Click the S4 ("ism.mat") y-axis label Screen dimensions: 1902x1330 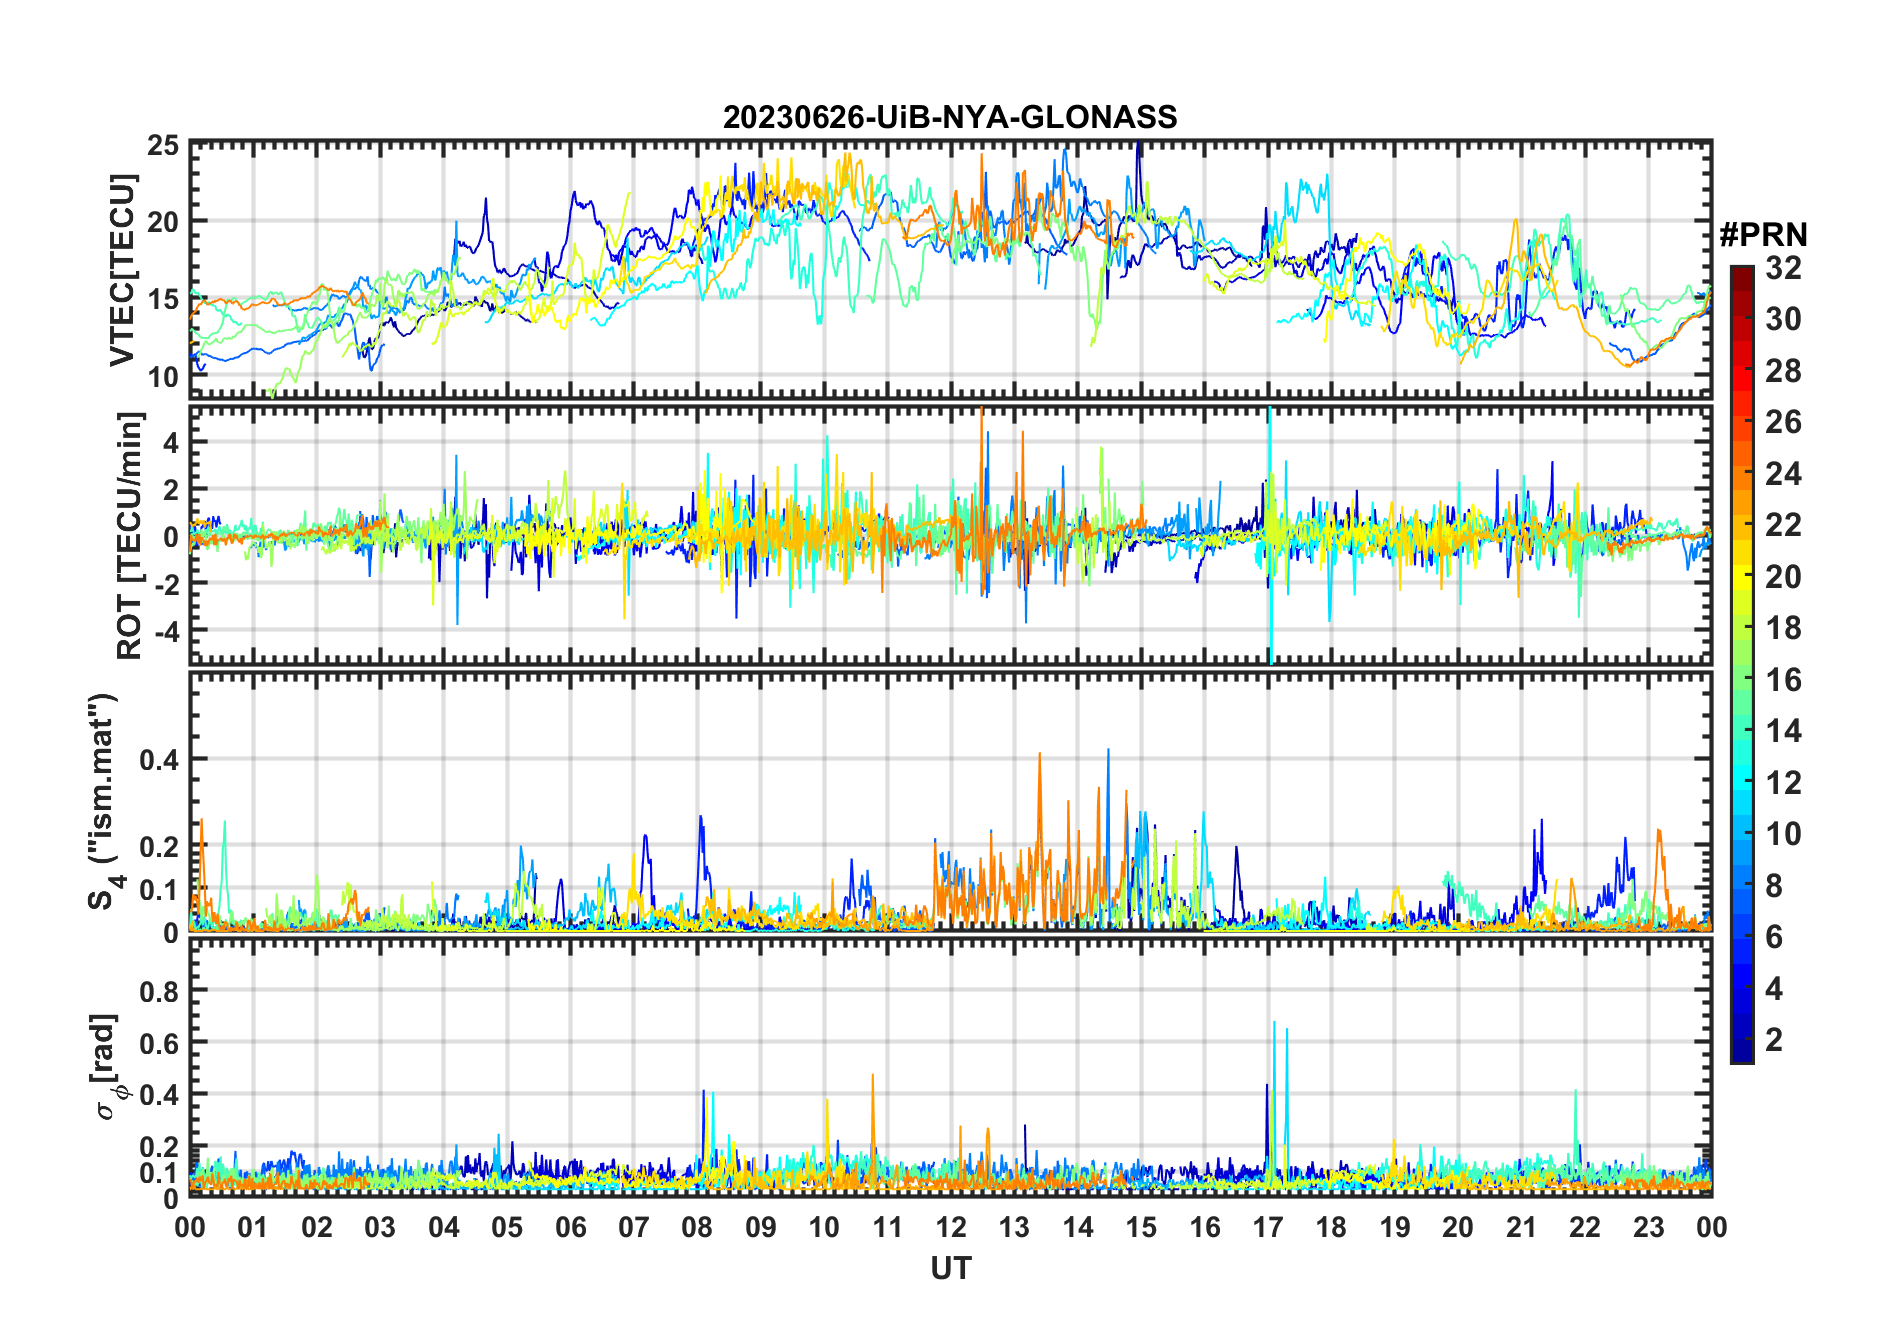(105, 800)
